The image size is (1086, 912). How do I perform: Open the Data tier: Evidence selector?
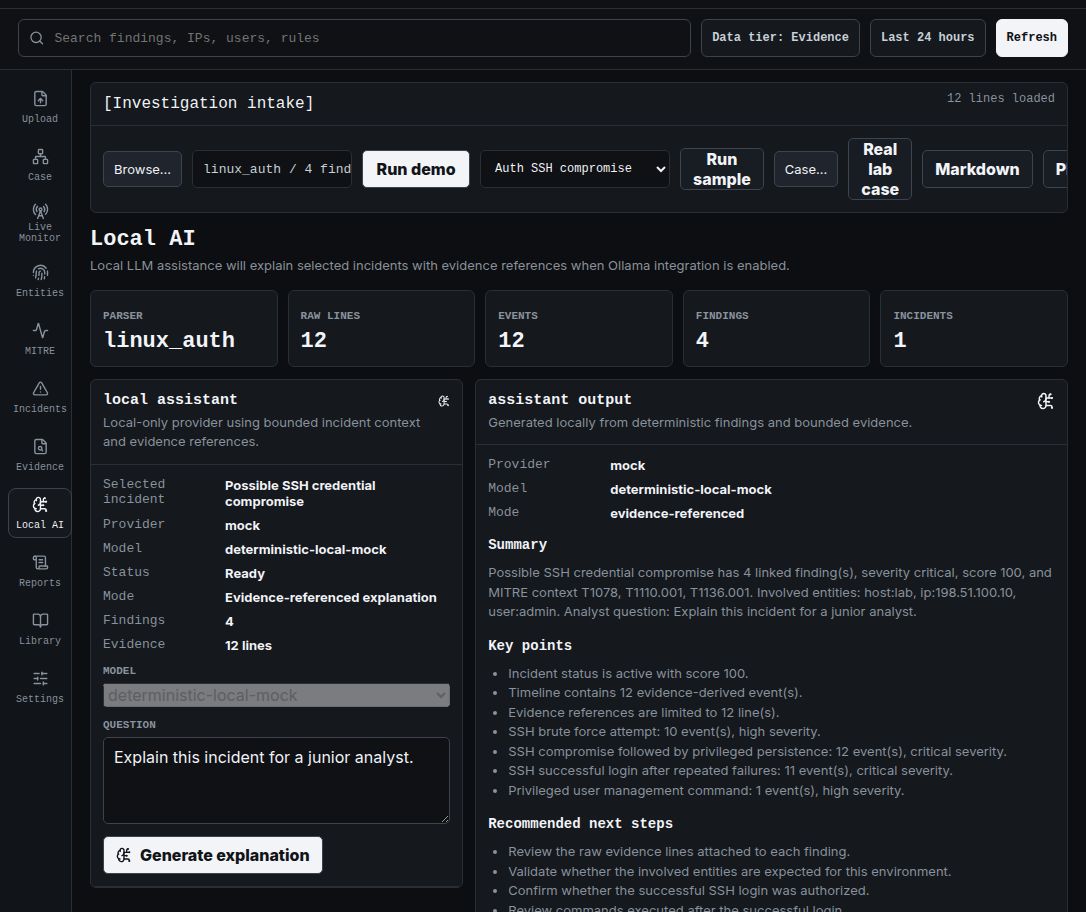coord(780,37)
